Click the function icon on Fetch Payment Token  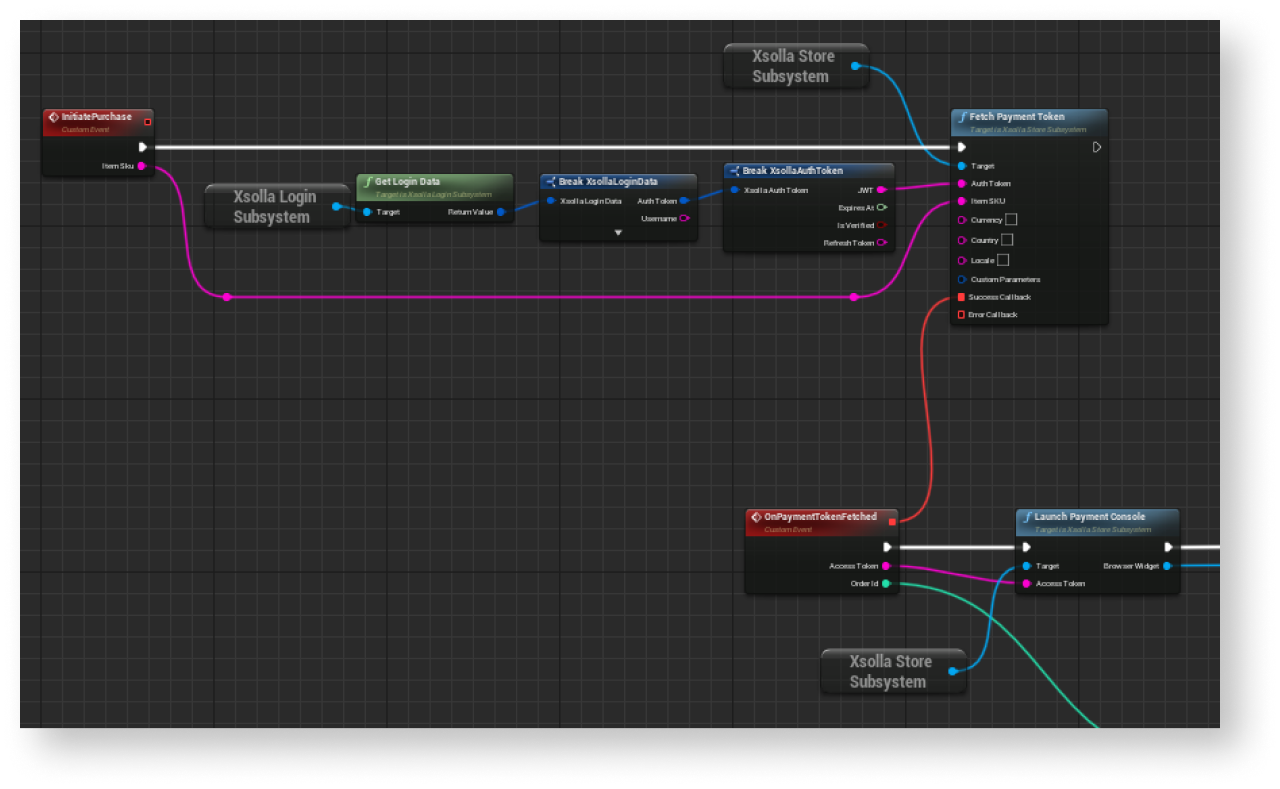(962, 117)
